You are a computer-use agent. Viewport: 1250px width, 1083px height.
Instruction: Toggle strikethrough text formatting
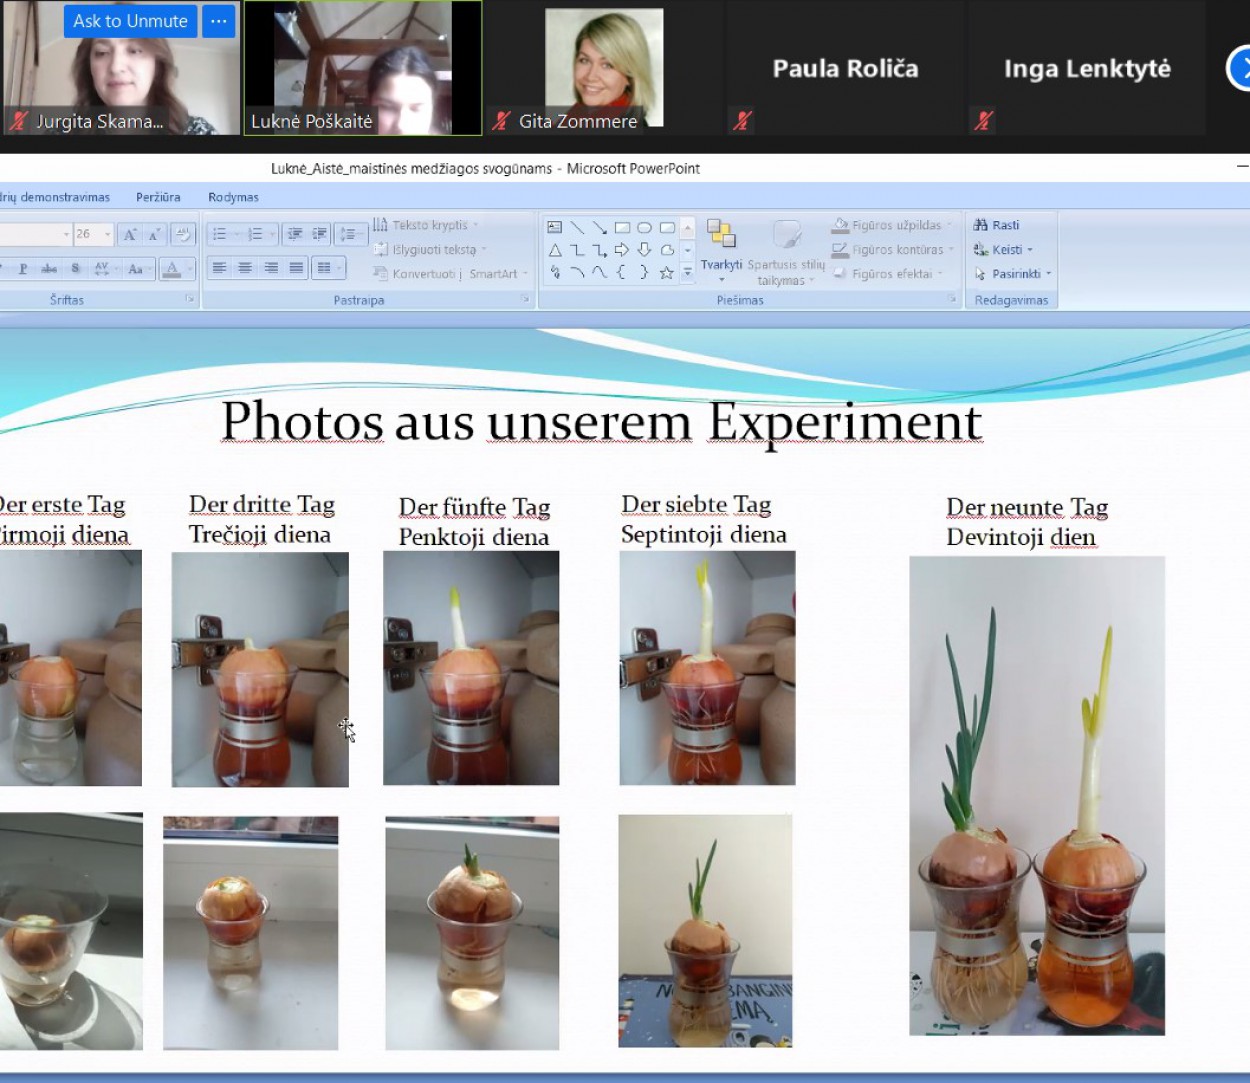click(x=49, y=268)
